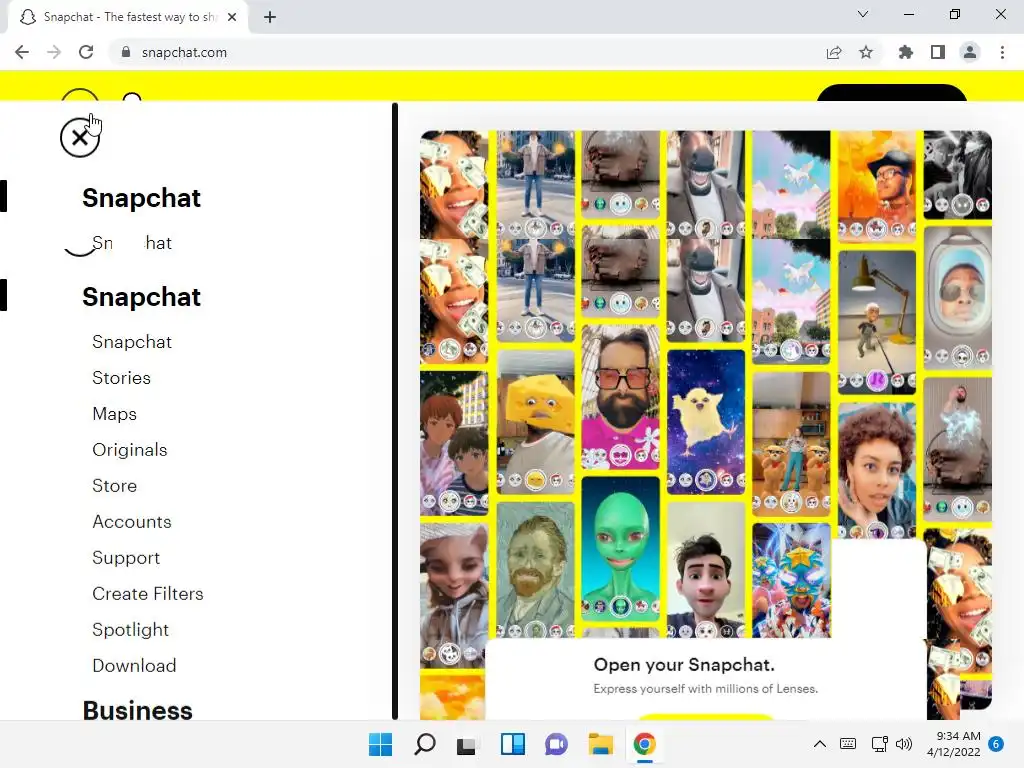
Task: Open Originals menu link
Action: click(x=129, y=450)
